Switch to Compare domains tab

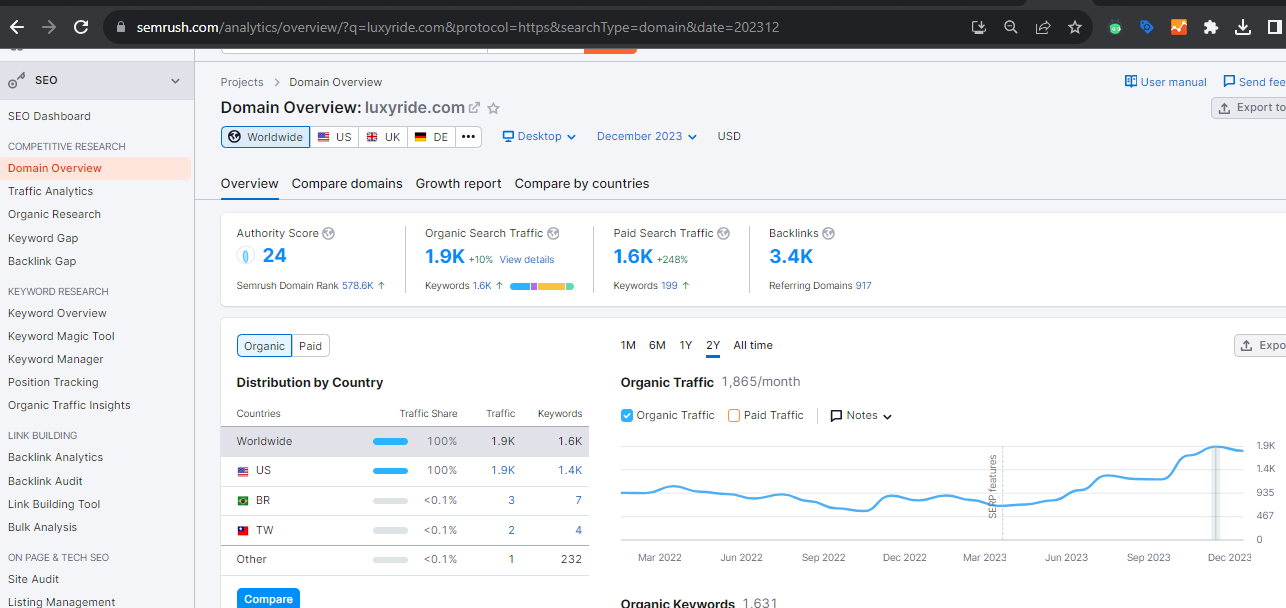347,184
